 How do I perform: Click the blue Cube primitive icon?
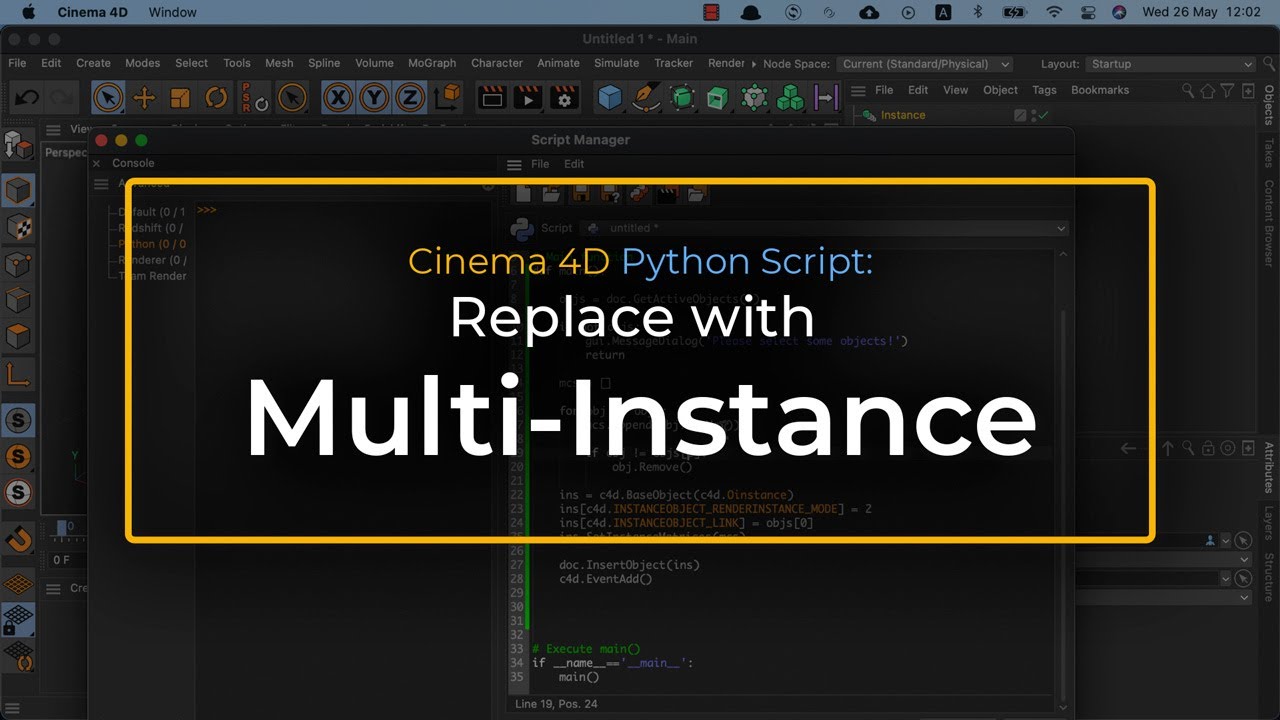pos(610,98)
